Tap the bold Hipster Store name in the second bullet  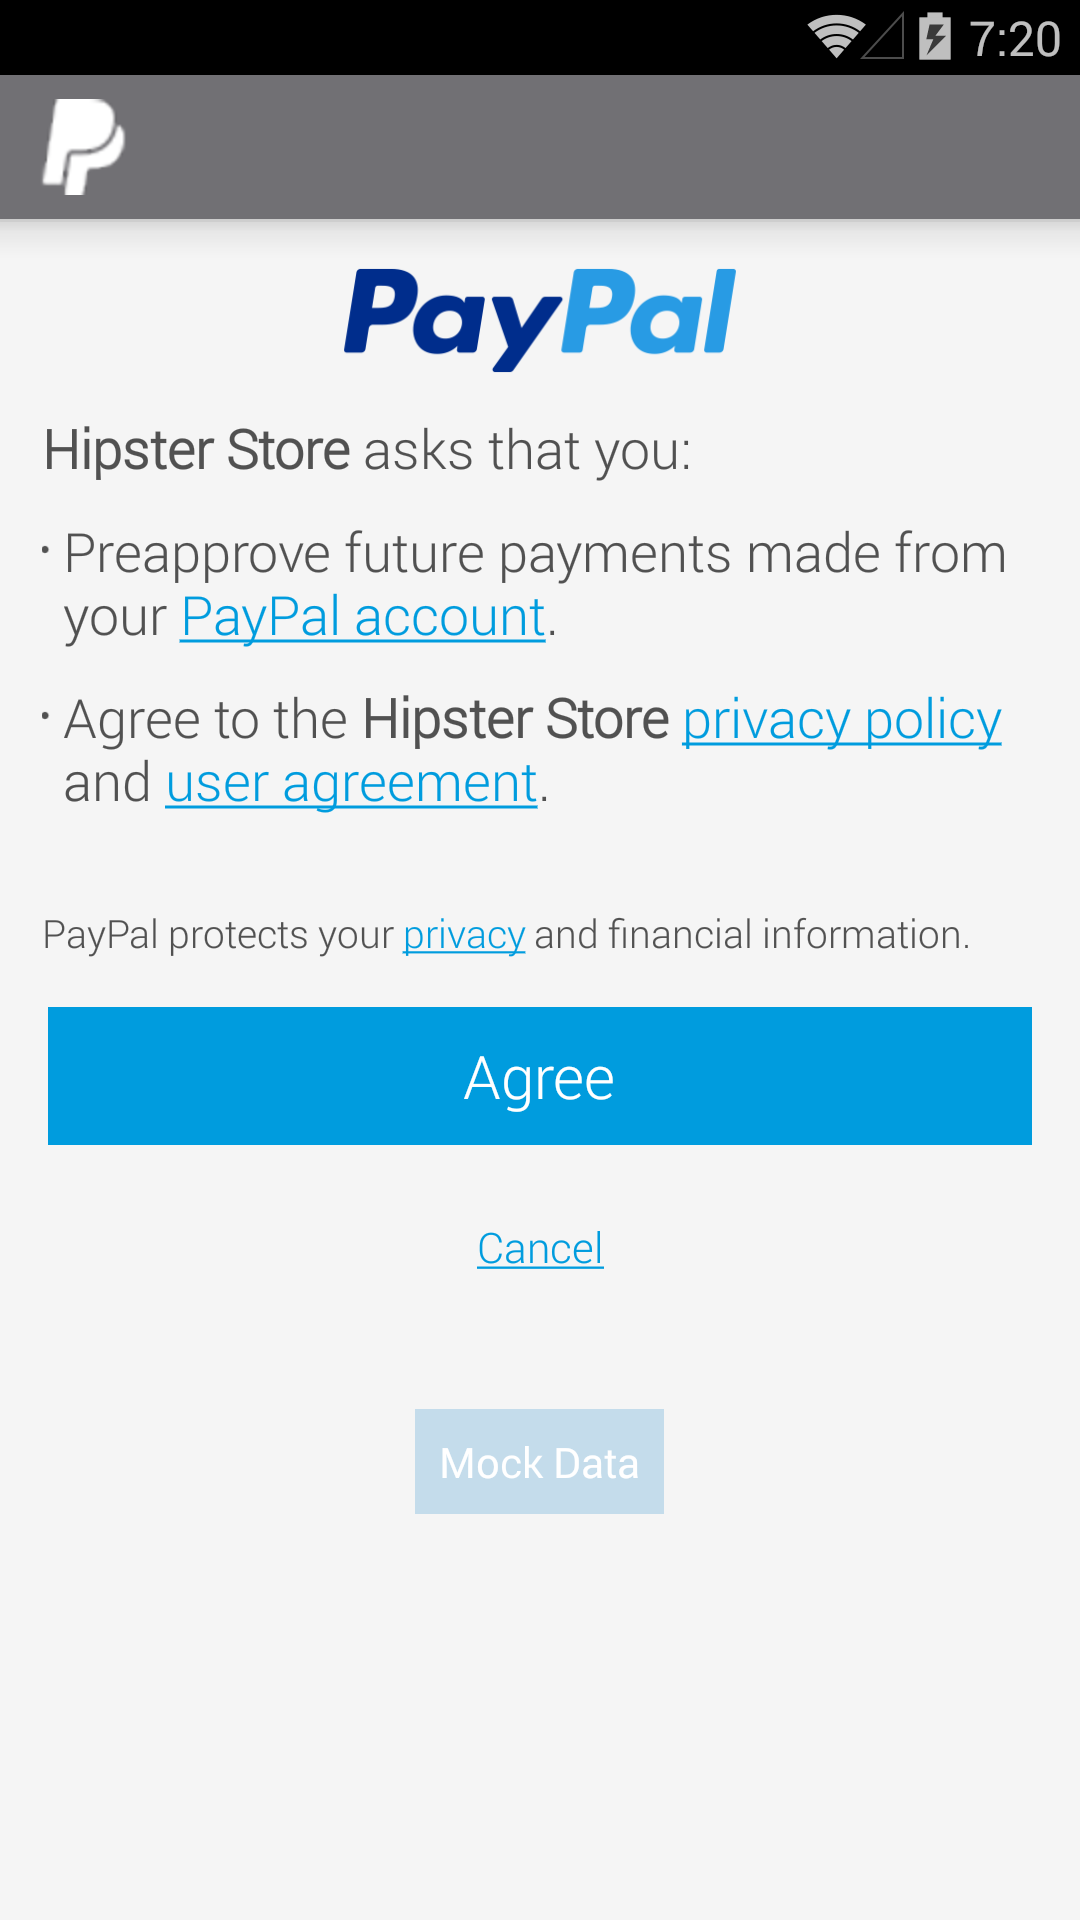coord(515,719)
